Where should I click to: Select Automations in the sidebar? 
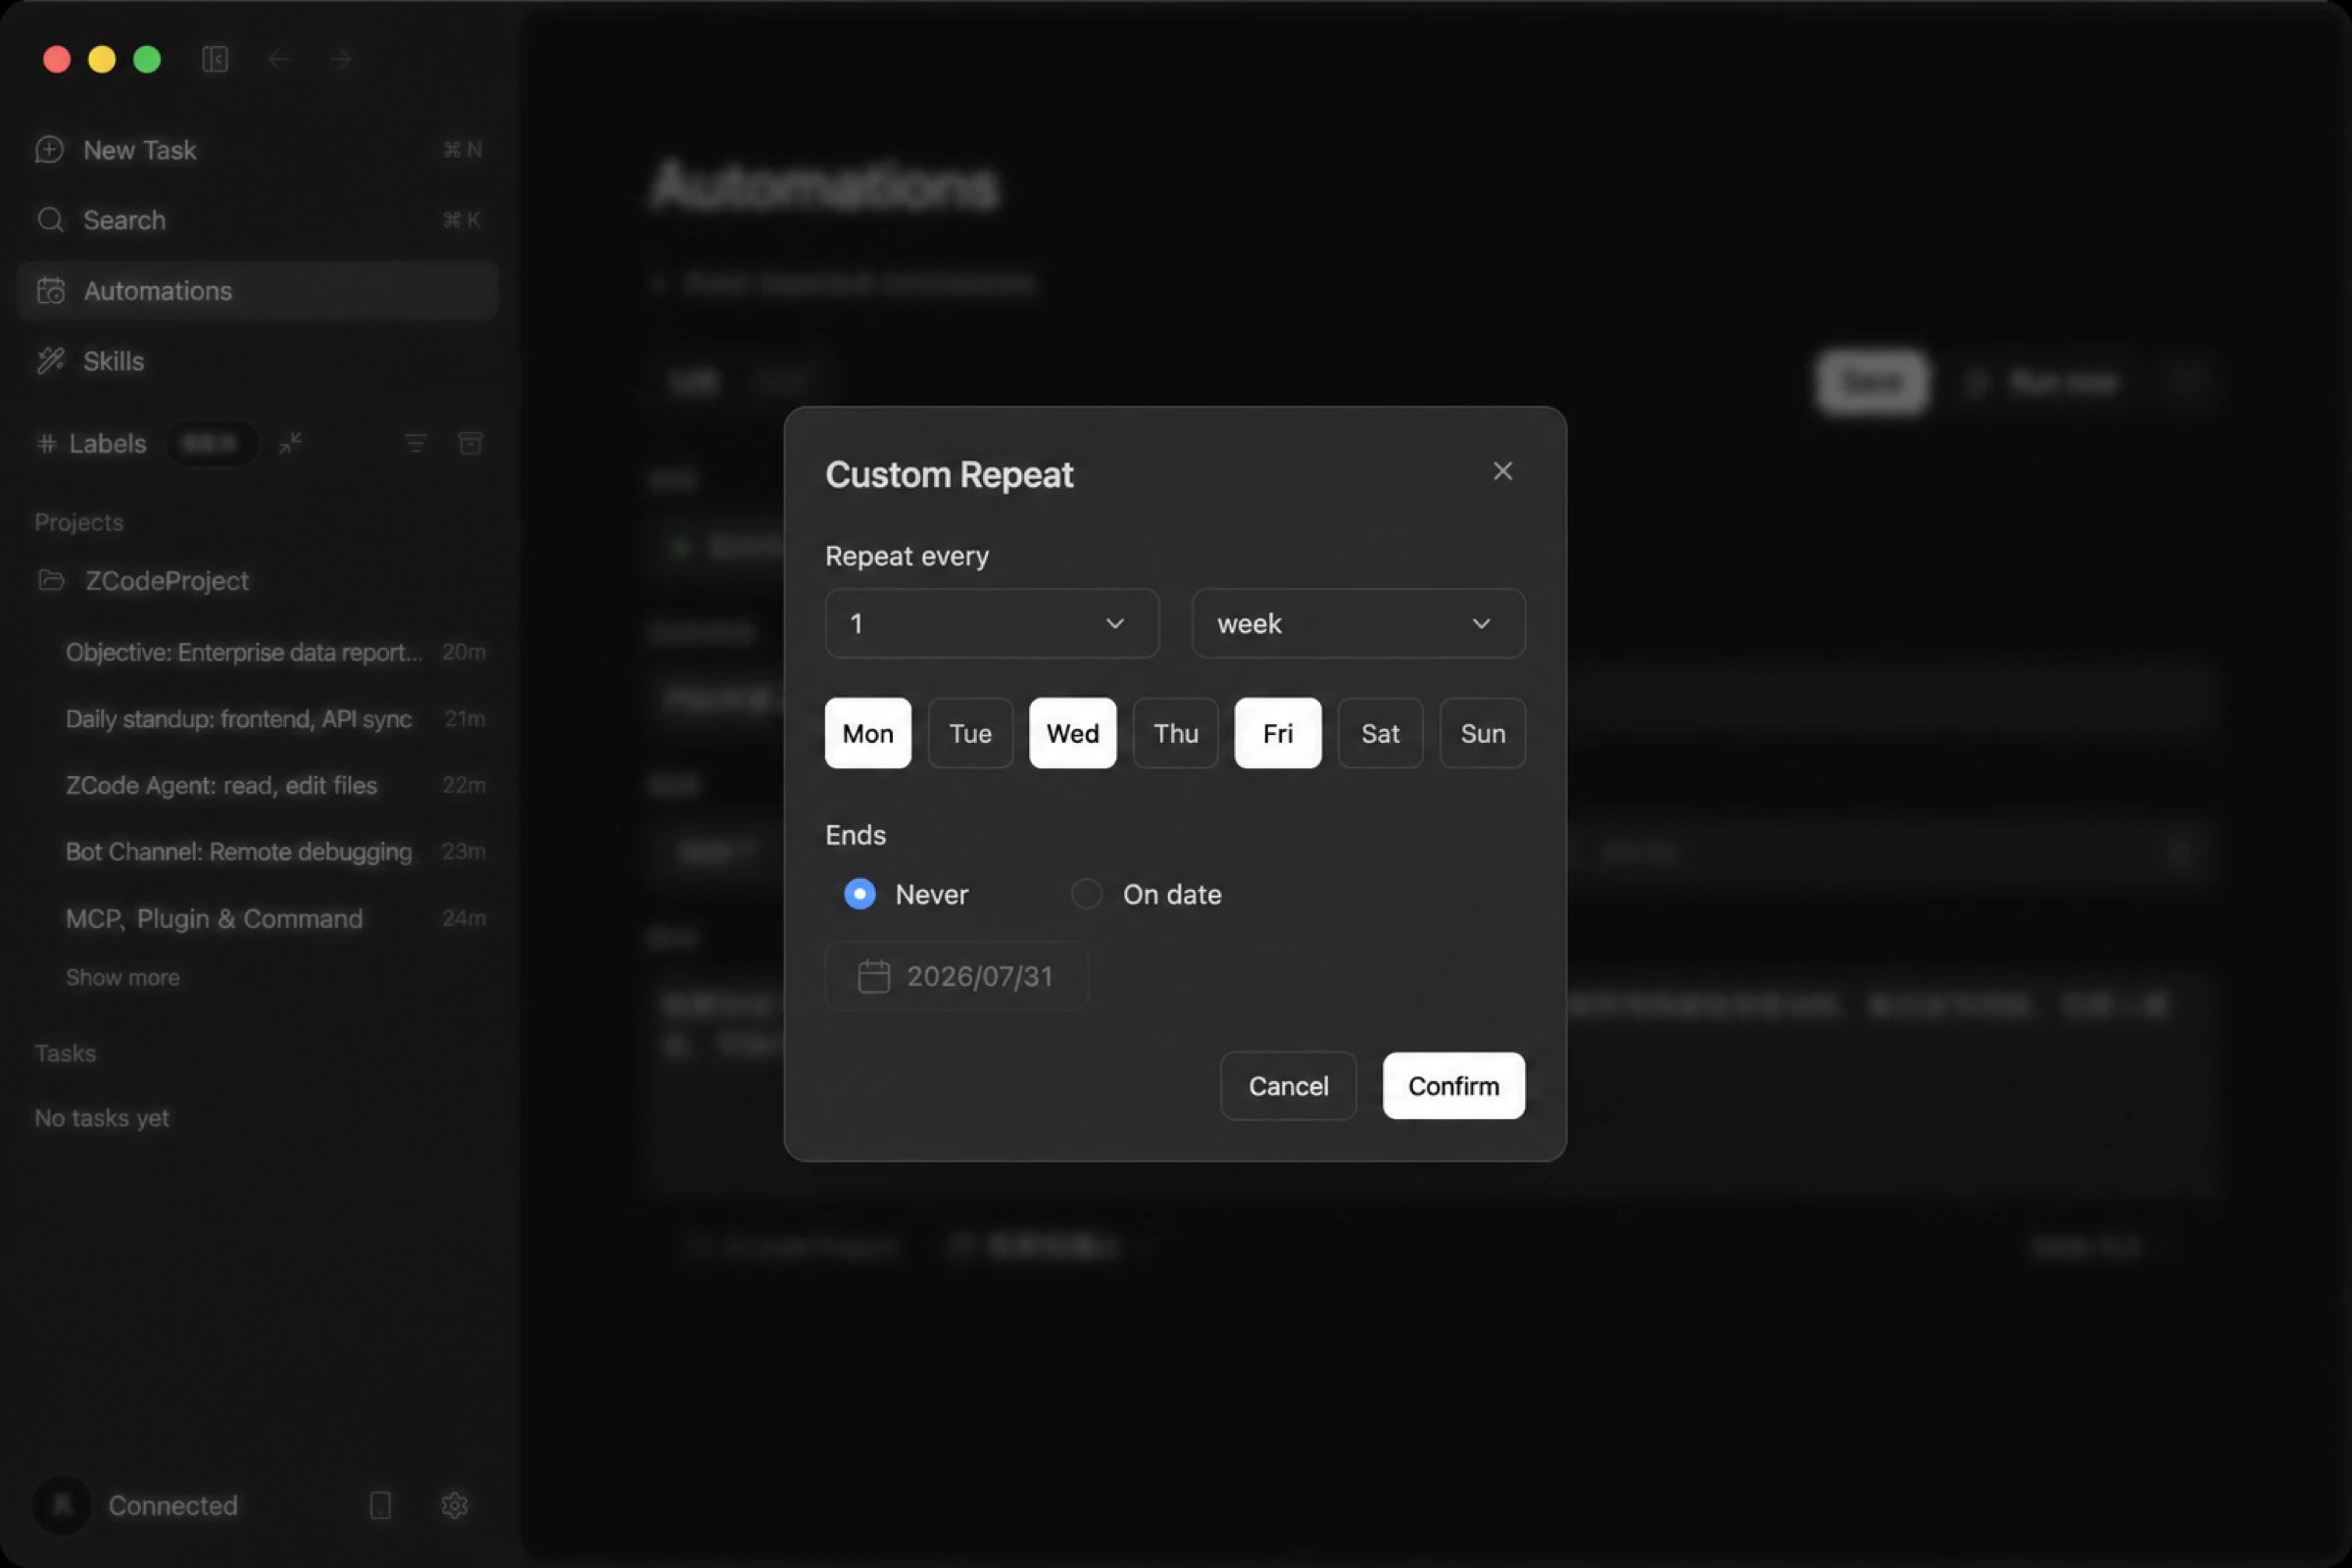[257, 291]
